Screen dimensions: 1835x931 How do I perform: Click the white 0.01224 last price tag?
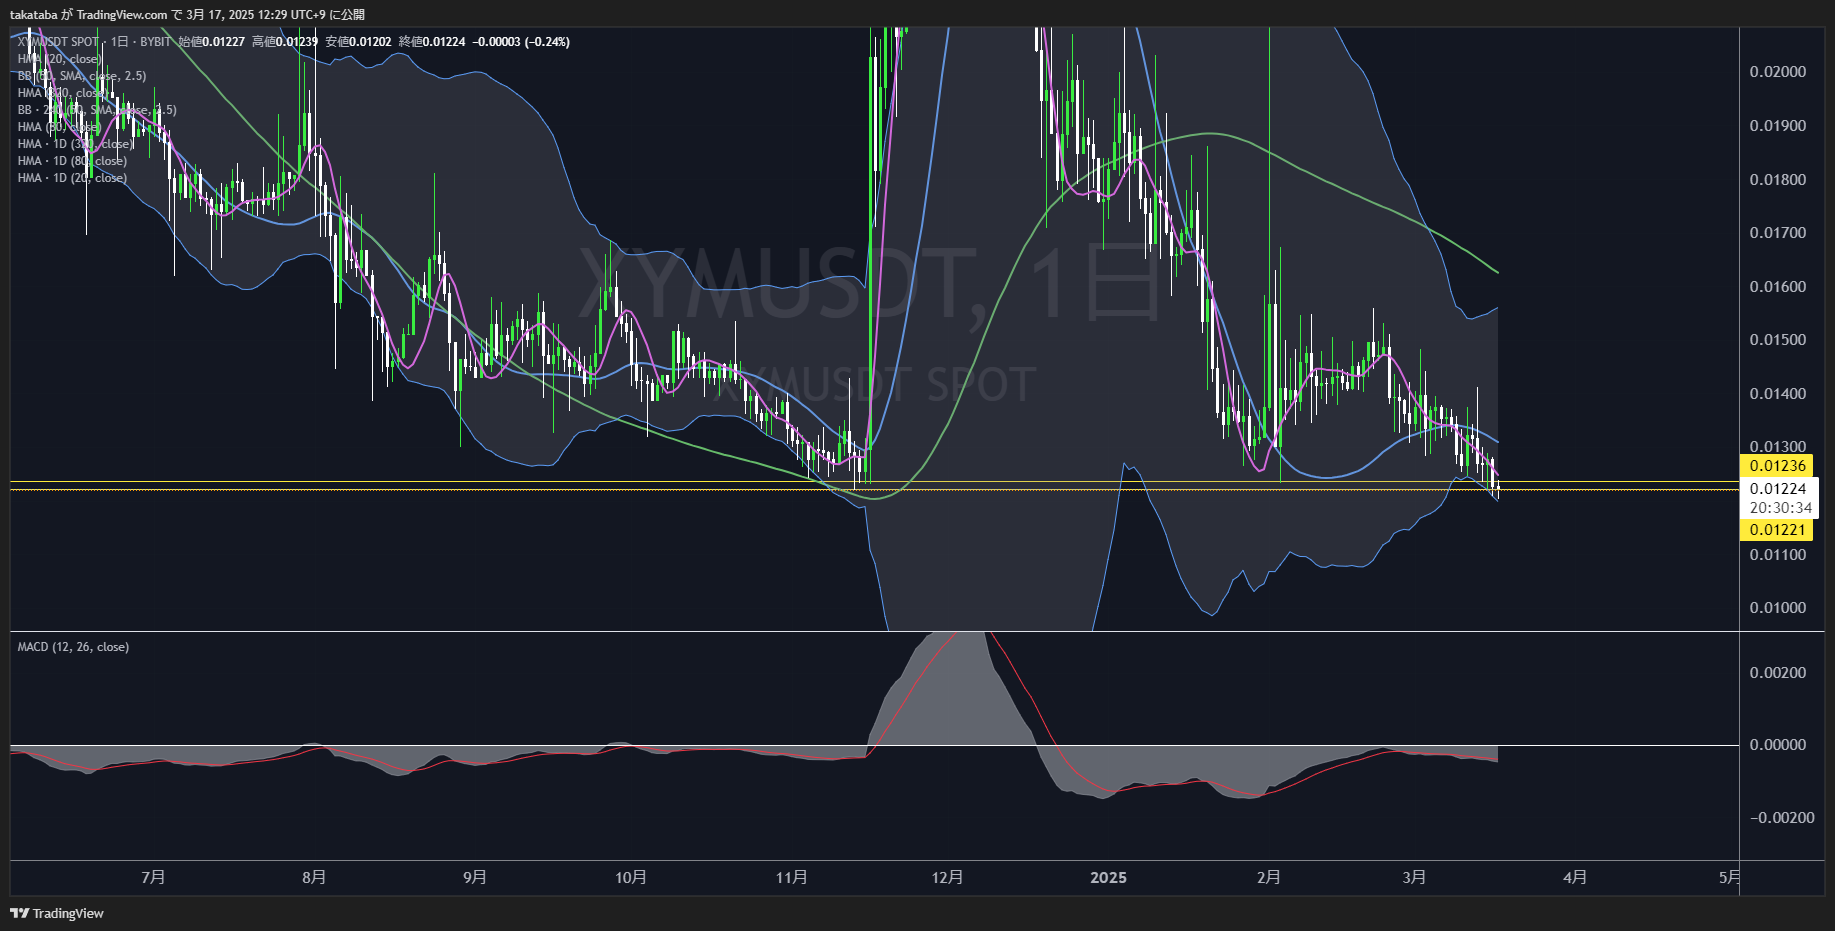coord(1778,489)
